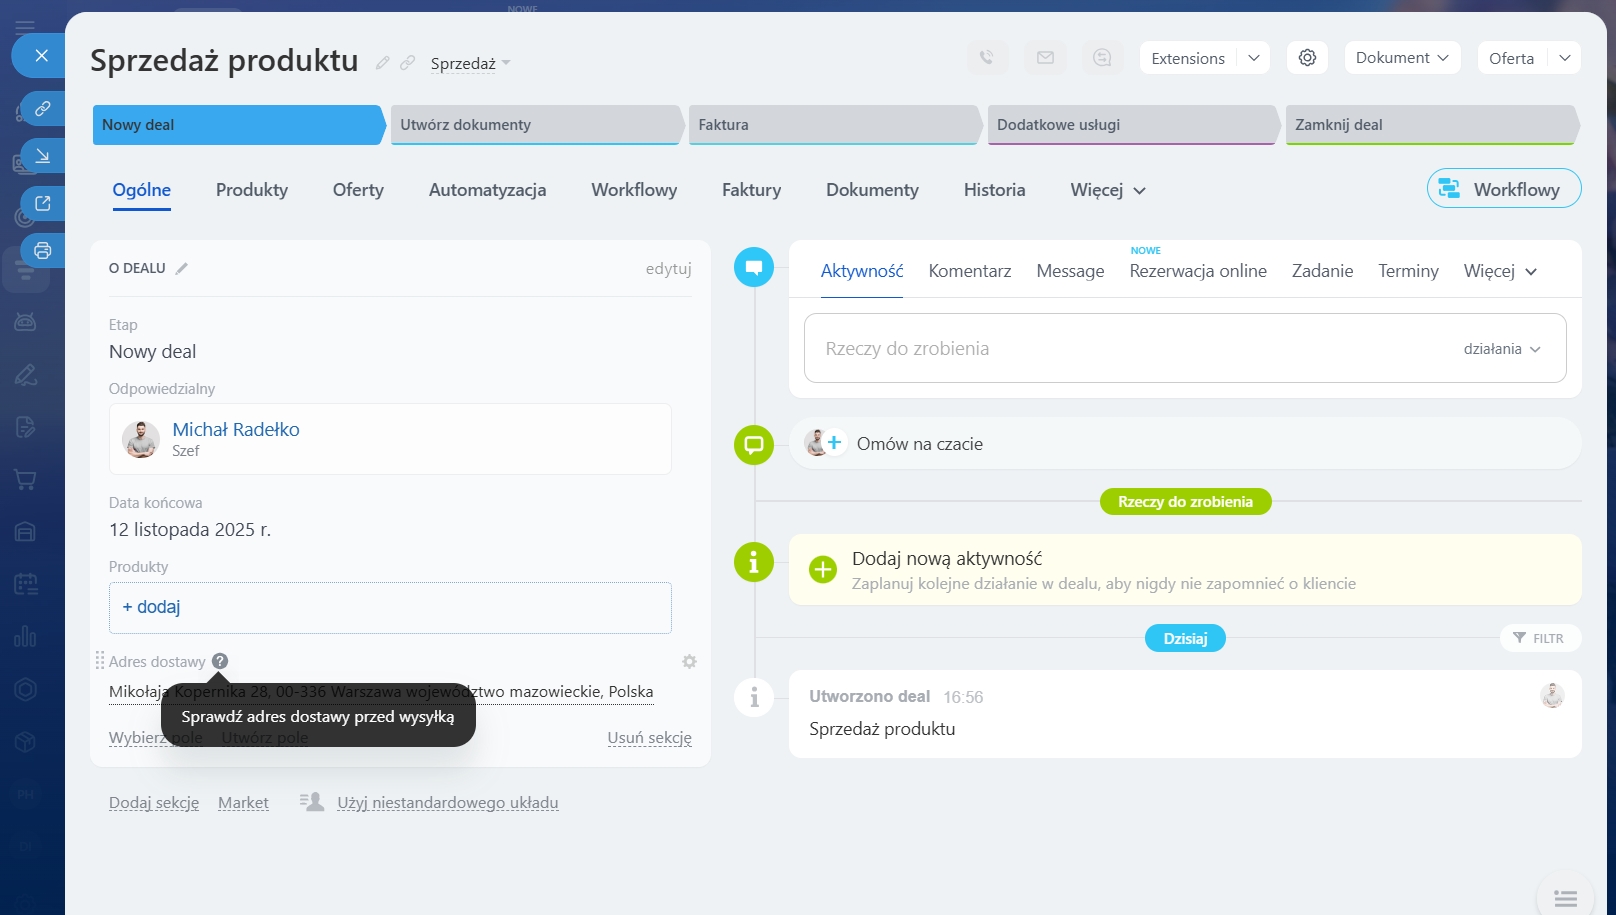The height and width of the screenshot is (915, 1616).
Task: Click green plus icon to add new activity
Action: pos(822,569)
